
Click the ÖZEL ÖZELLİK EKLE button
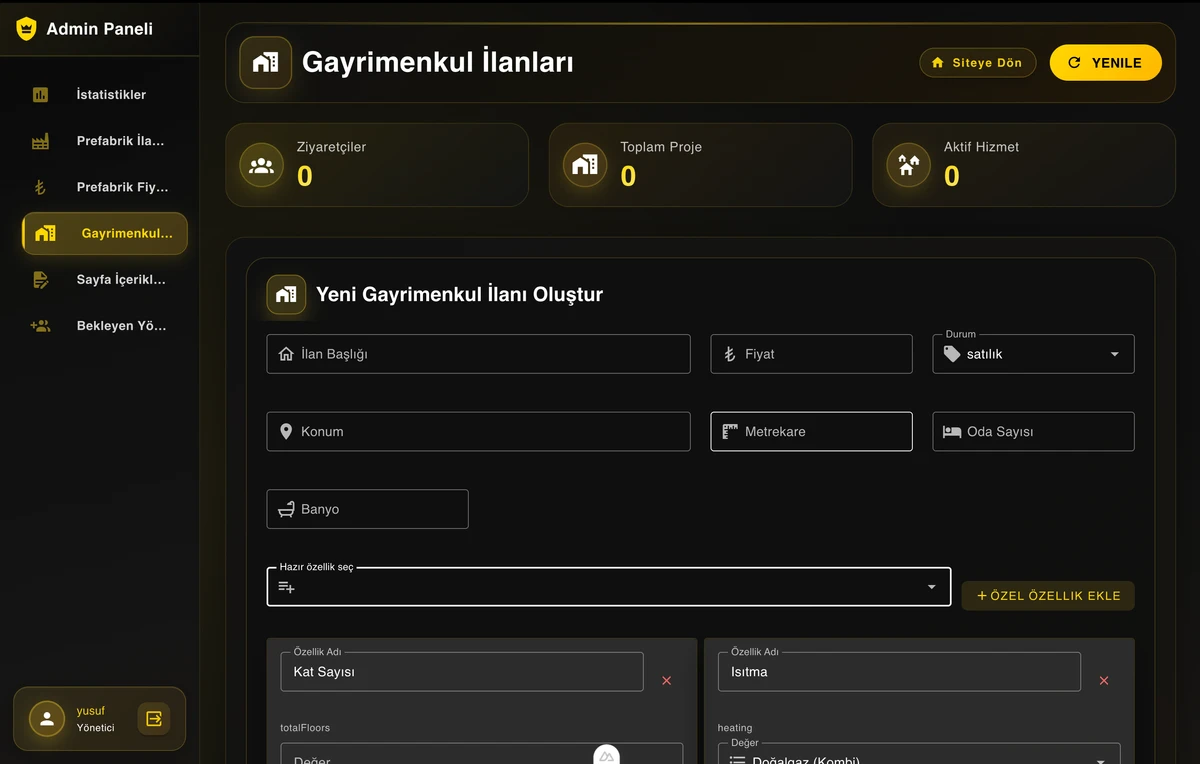(1048, 596)
